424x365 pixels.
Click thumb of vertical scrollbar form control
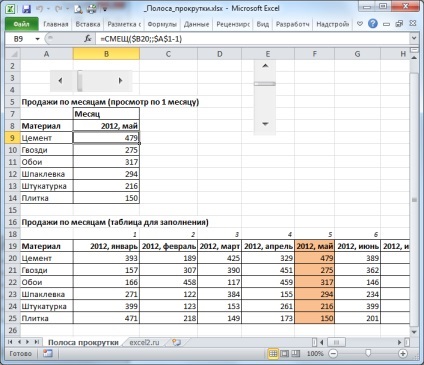(265, 84)
